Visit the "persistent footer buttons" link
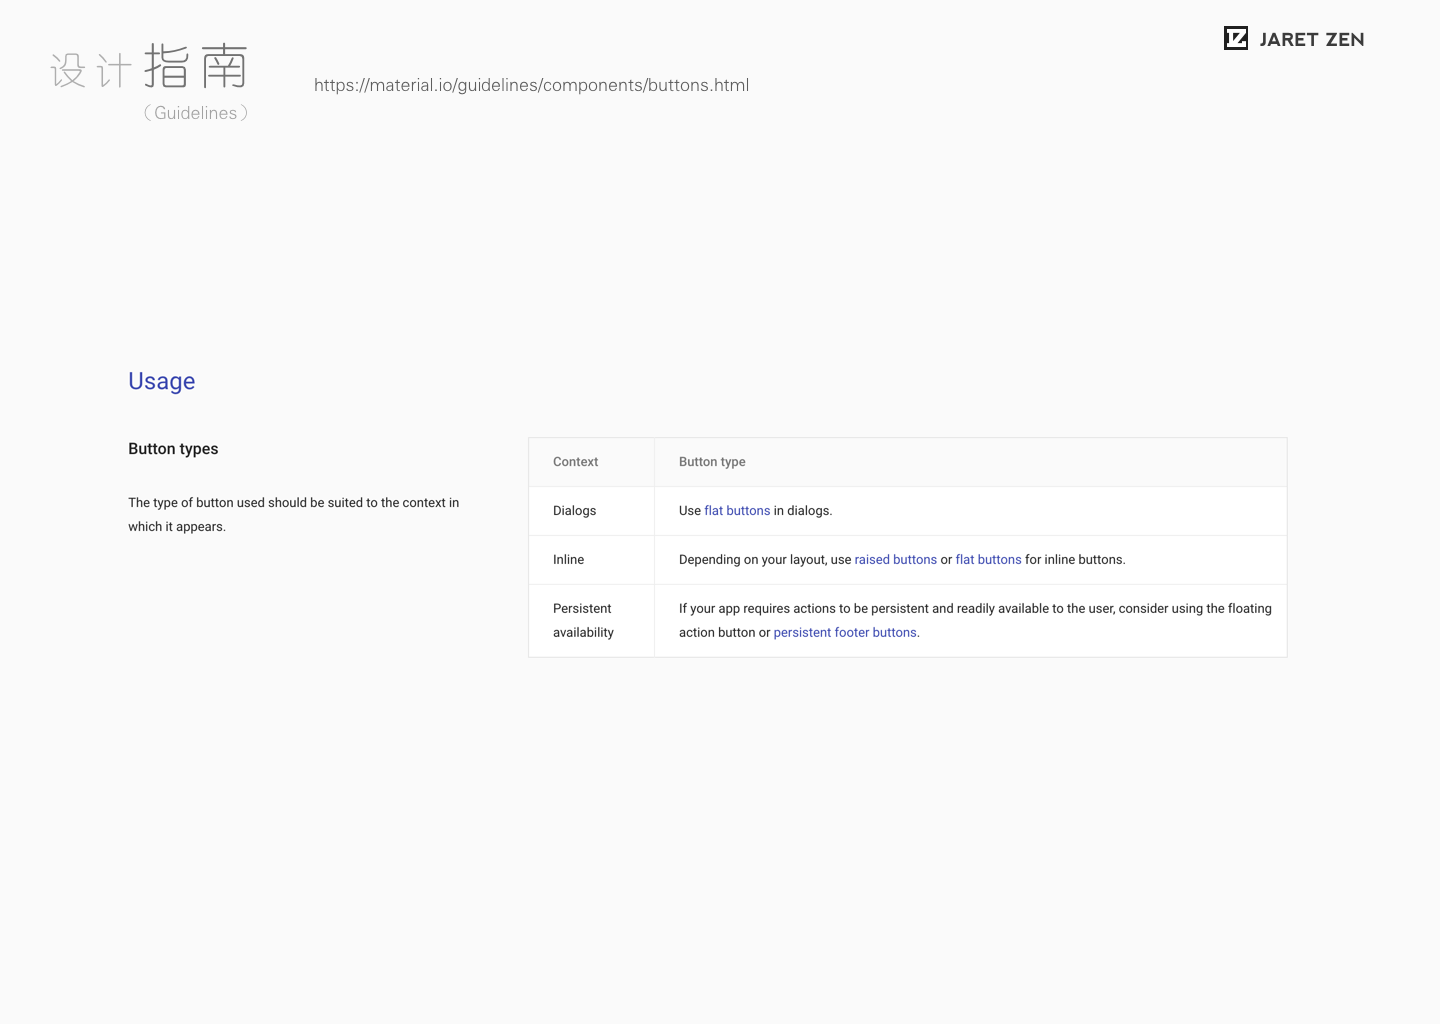1440x1024 pixels. [x=845, y=633]
